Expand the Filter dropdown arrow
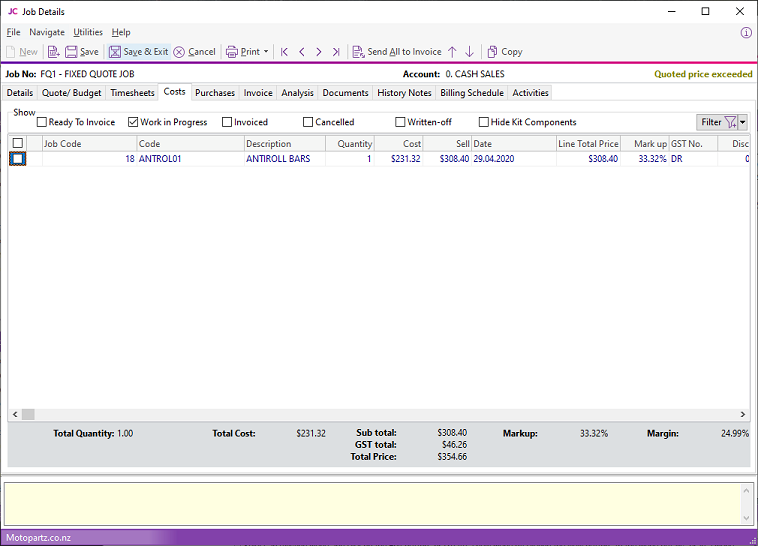 [x=743, y=122]
